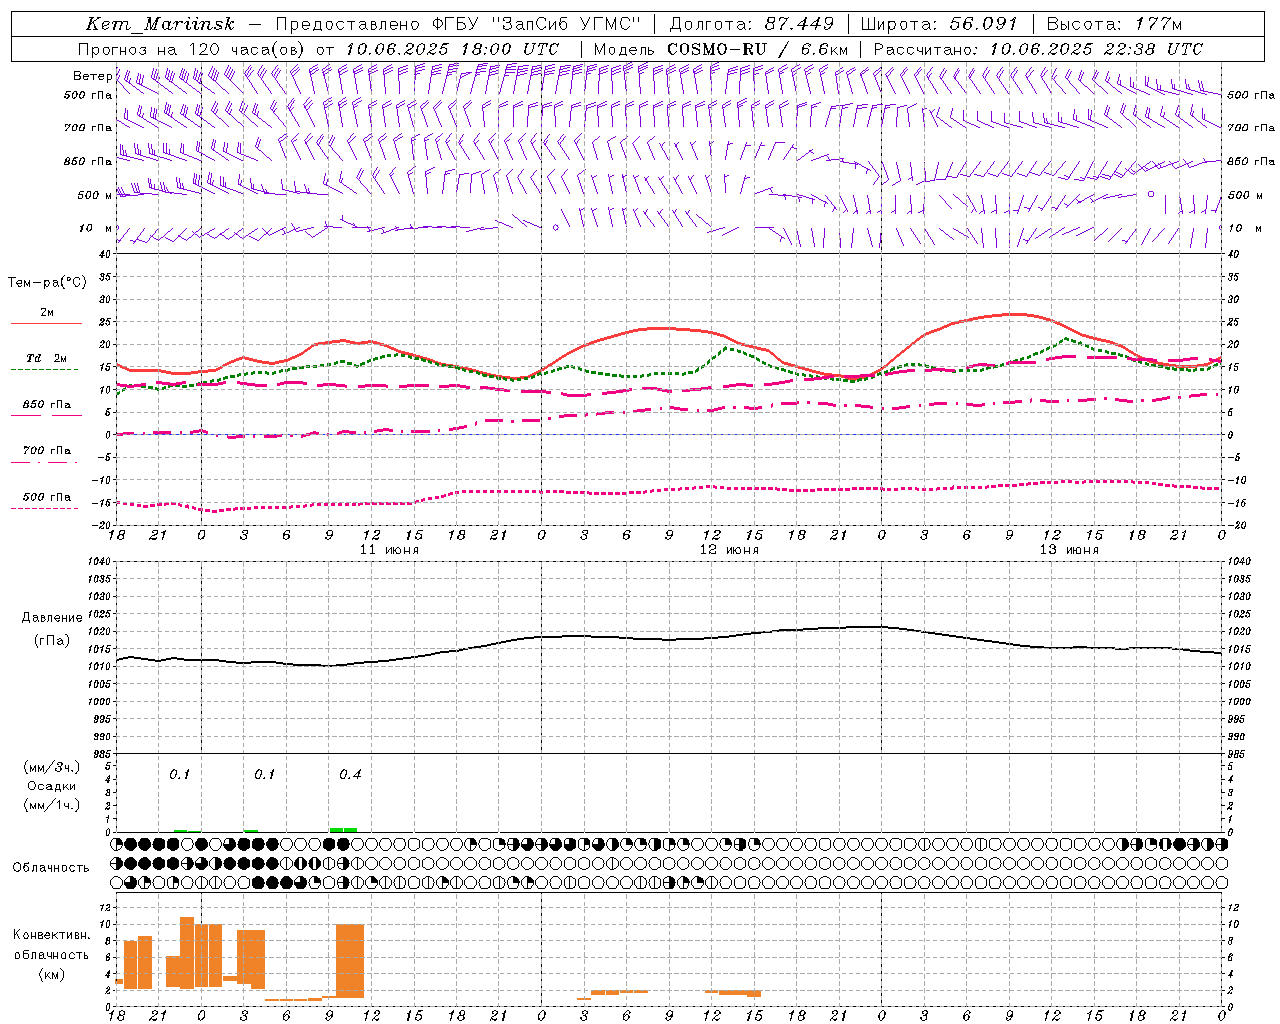1280x1024 pixels.
Task: Select the 12 июня date label
Action: (x=730, y=550)
